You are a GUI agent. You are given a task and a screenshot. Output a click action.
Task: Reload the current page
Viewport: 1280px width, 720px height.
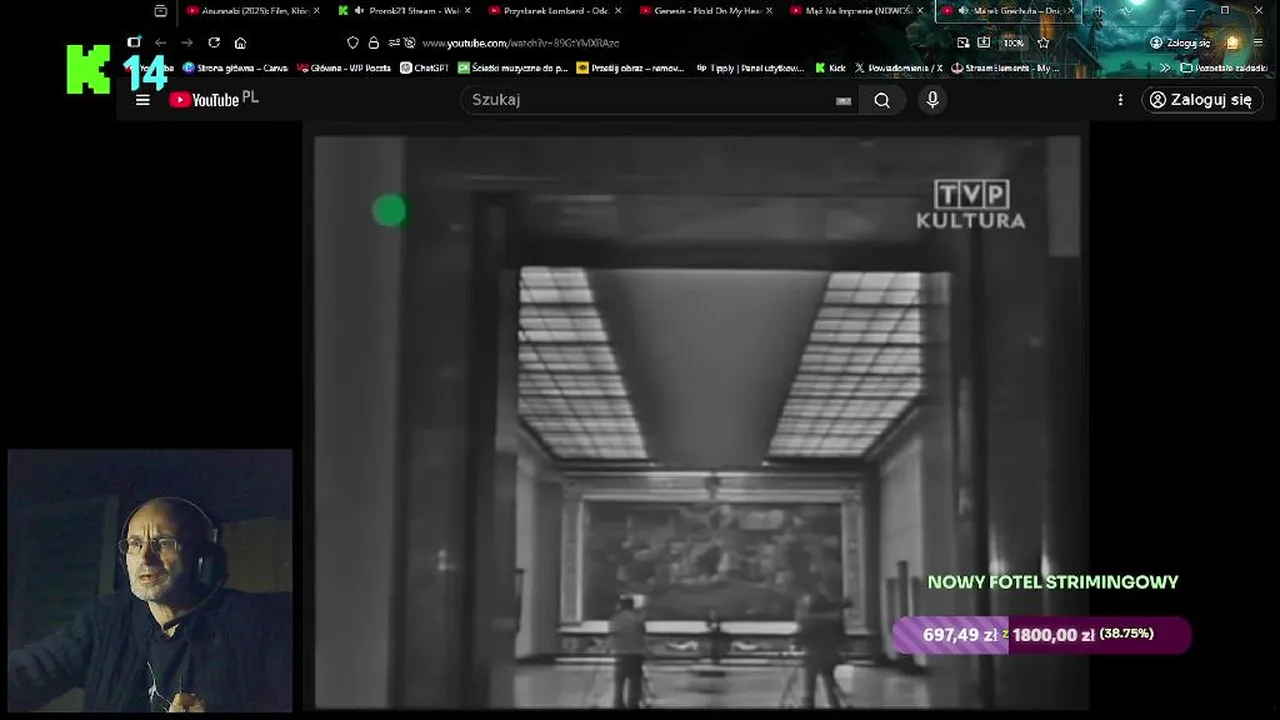pyautogui.click(x=214, y=43)
